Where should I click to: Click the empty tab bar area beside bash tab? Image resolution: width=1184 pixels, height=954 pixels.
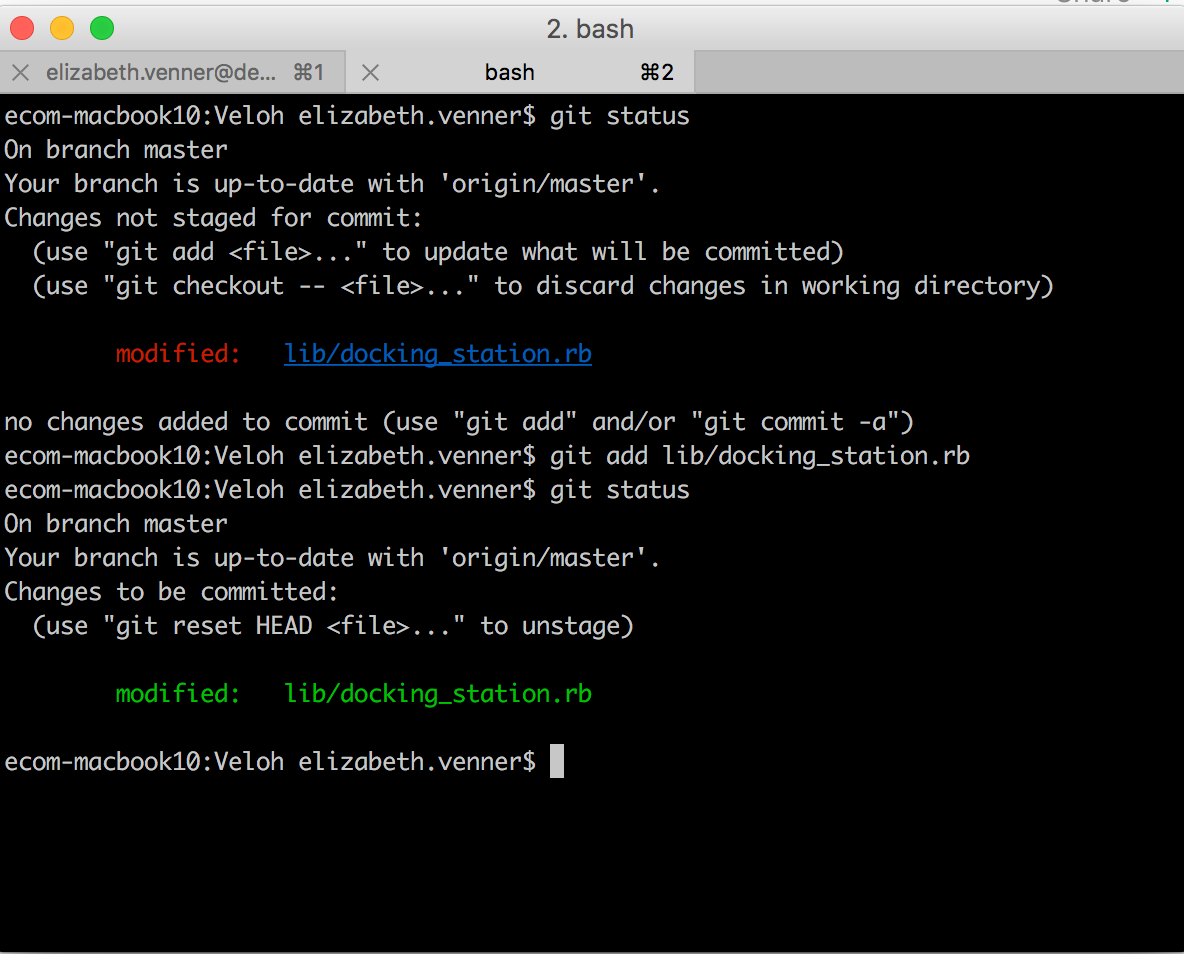coord(939,73)
